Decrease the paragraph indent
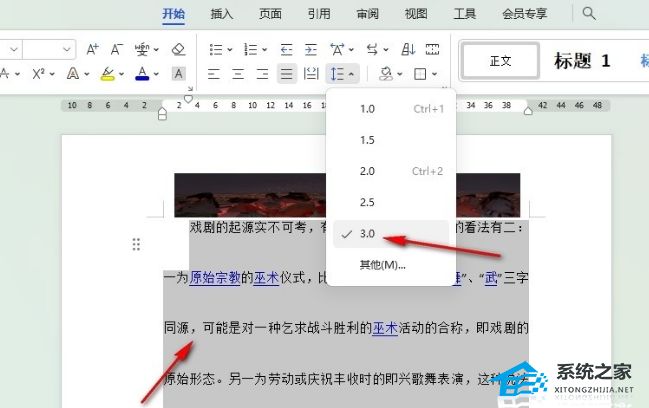 [286, 50]
